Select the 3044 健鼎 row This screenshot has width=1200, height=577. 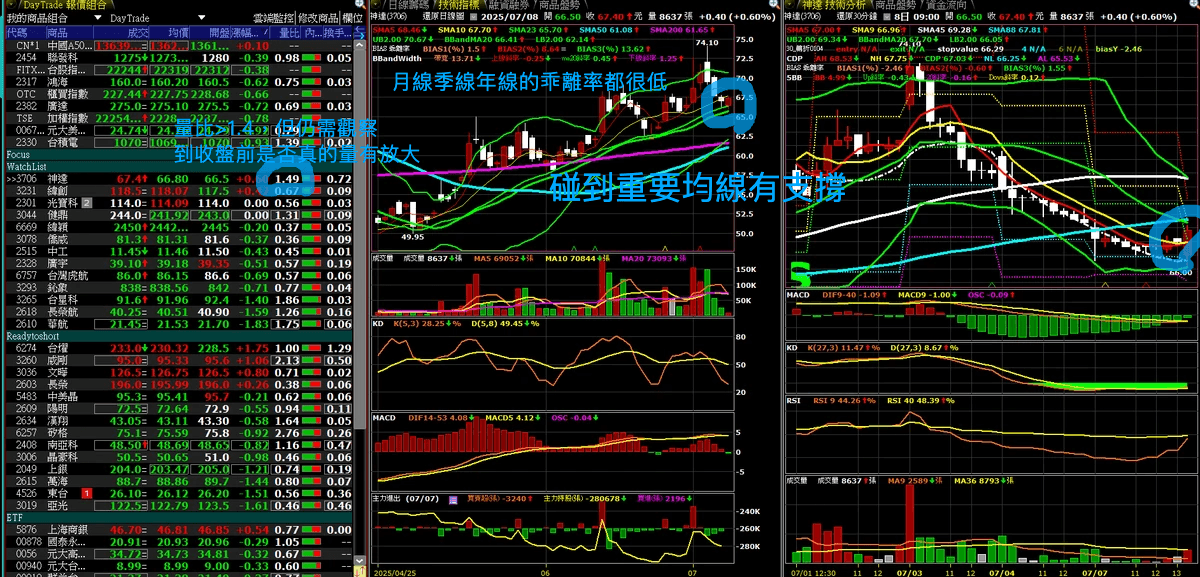tap(179, 215)
